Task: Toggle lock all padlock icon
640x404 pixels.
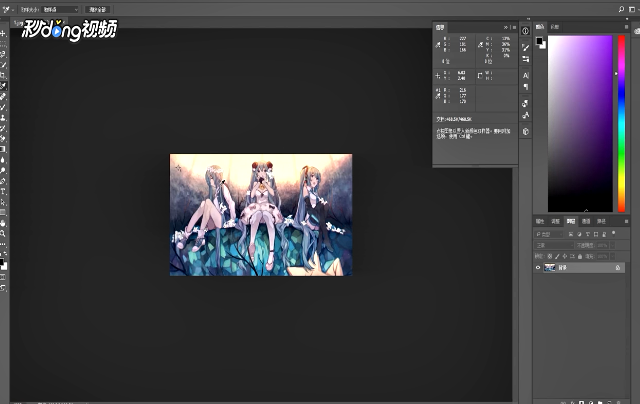Action: click(x=580, y=256)
